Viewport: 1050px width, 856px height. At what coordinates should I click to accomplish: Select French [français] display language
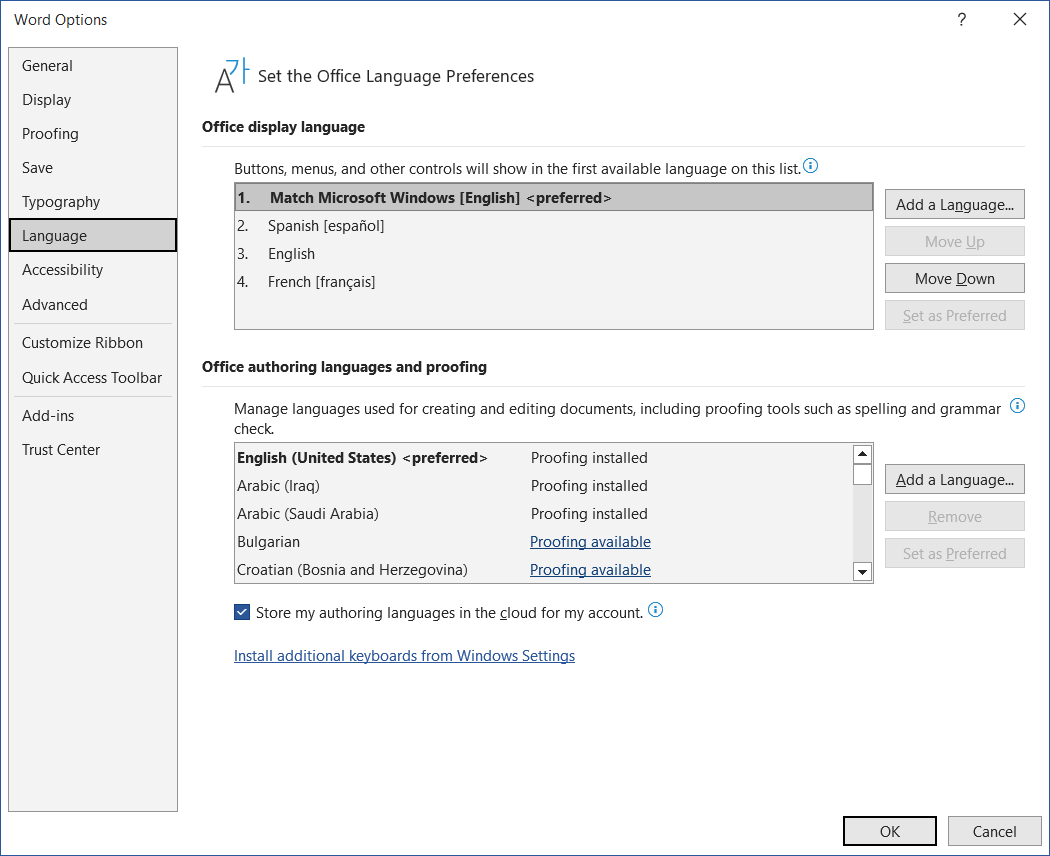(x=554, y=282)
